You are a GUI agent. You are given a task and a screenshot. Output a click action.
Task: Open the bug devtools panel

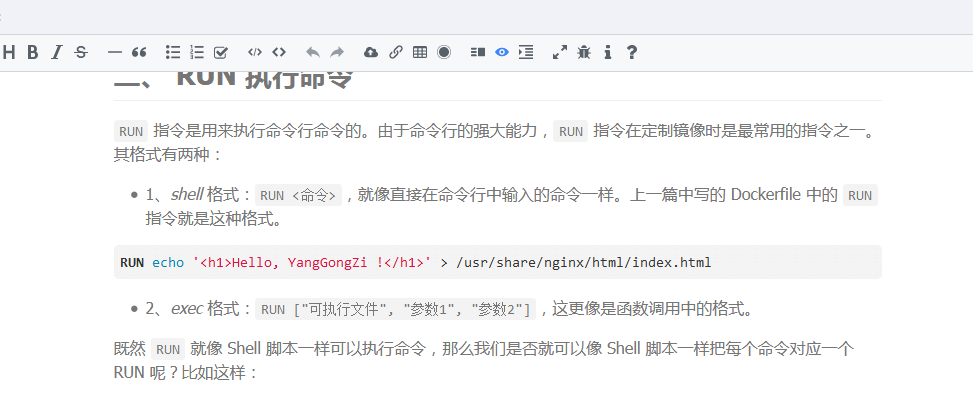(584, 53)
